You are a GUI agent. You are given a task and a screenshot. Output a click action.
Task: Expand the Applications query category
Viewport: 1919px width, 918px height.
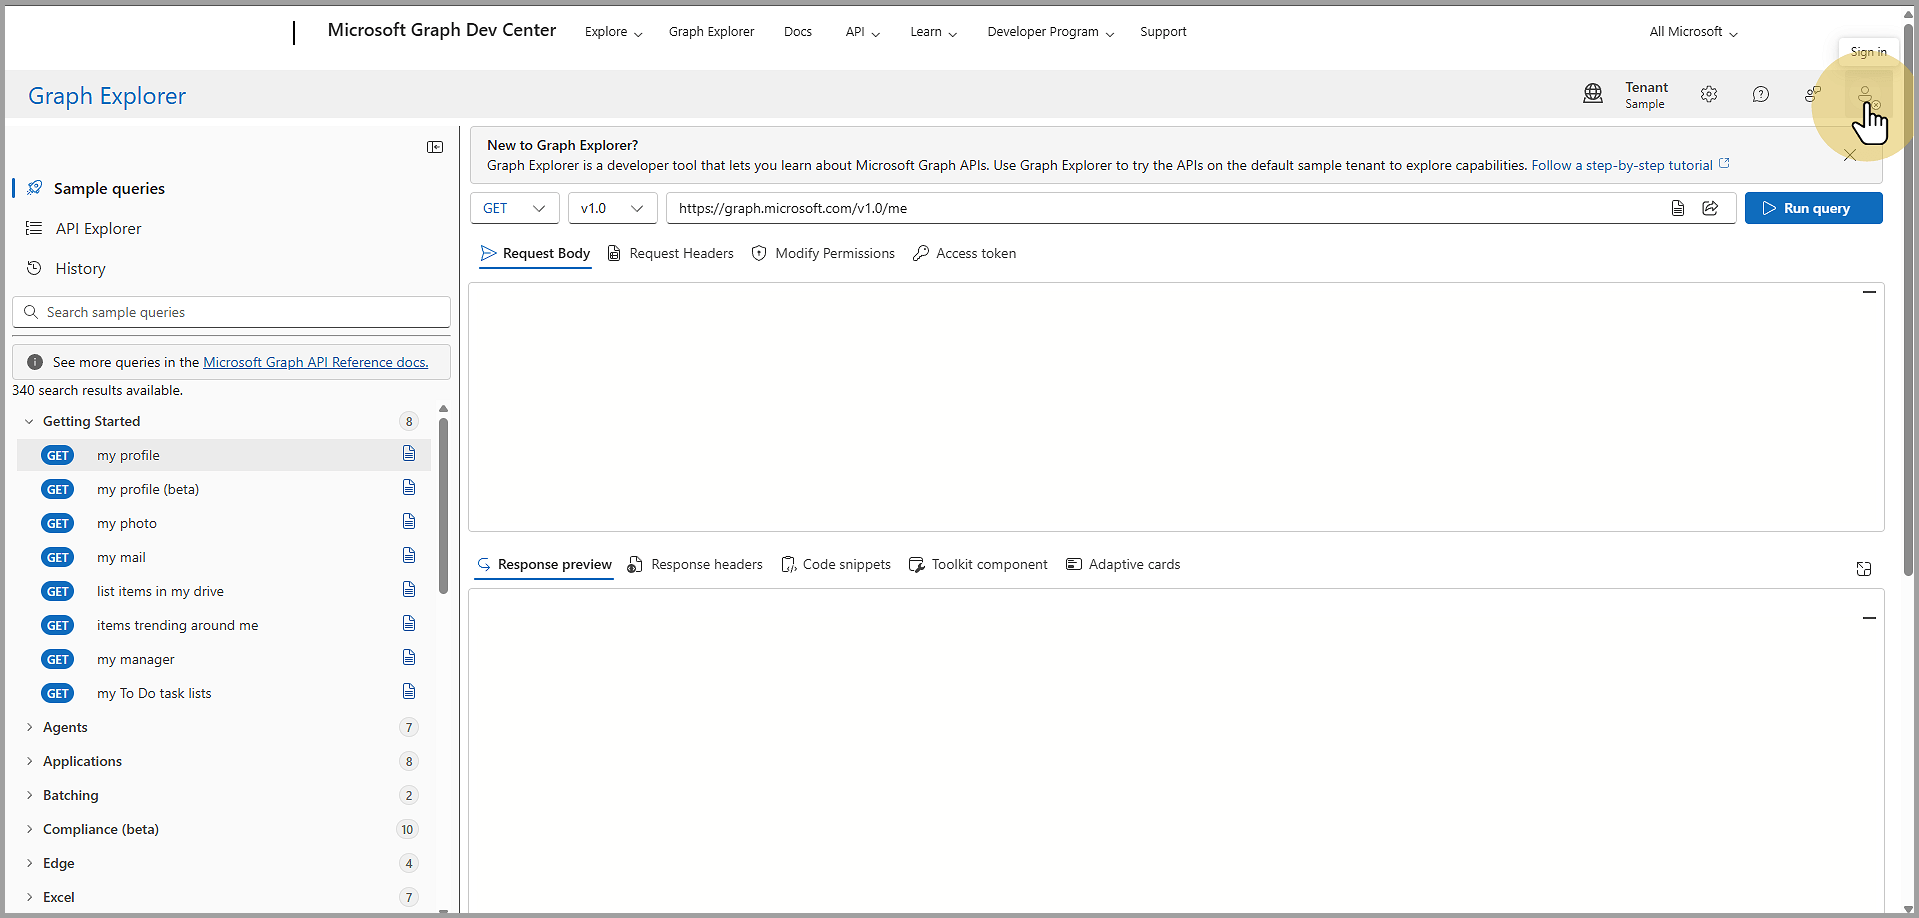click(82, 761)
